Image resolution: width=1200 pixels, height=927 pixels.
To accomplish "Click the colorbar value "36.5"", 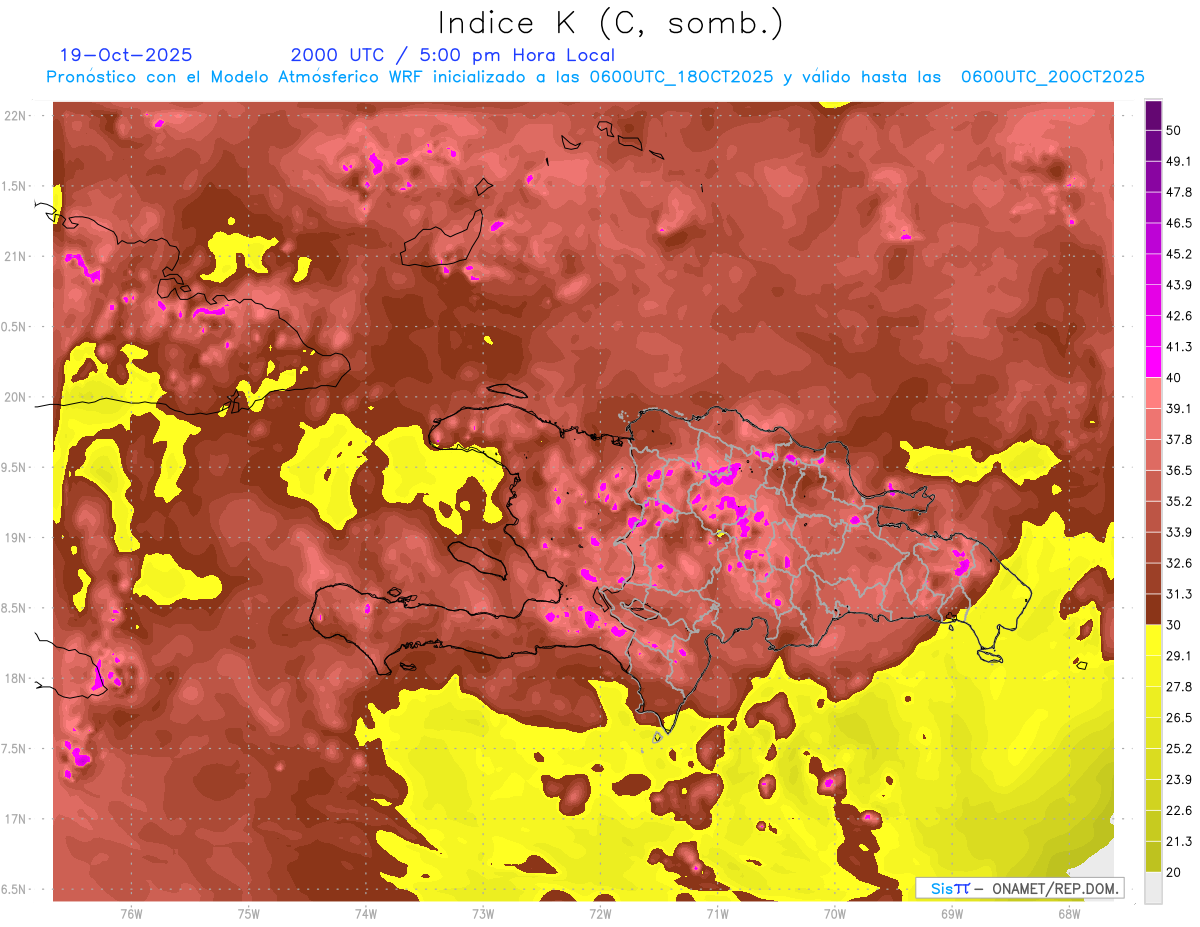I will click(1178, 470).
